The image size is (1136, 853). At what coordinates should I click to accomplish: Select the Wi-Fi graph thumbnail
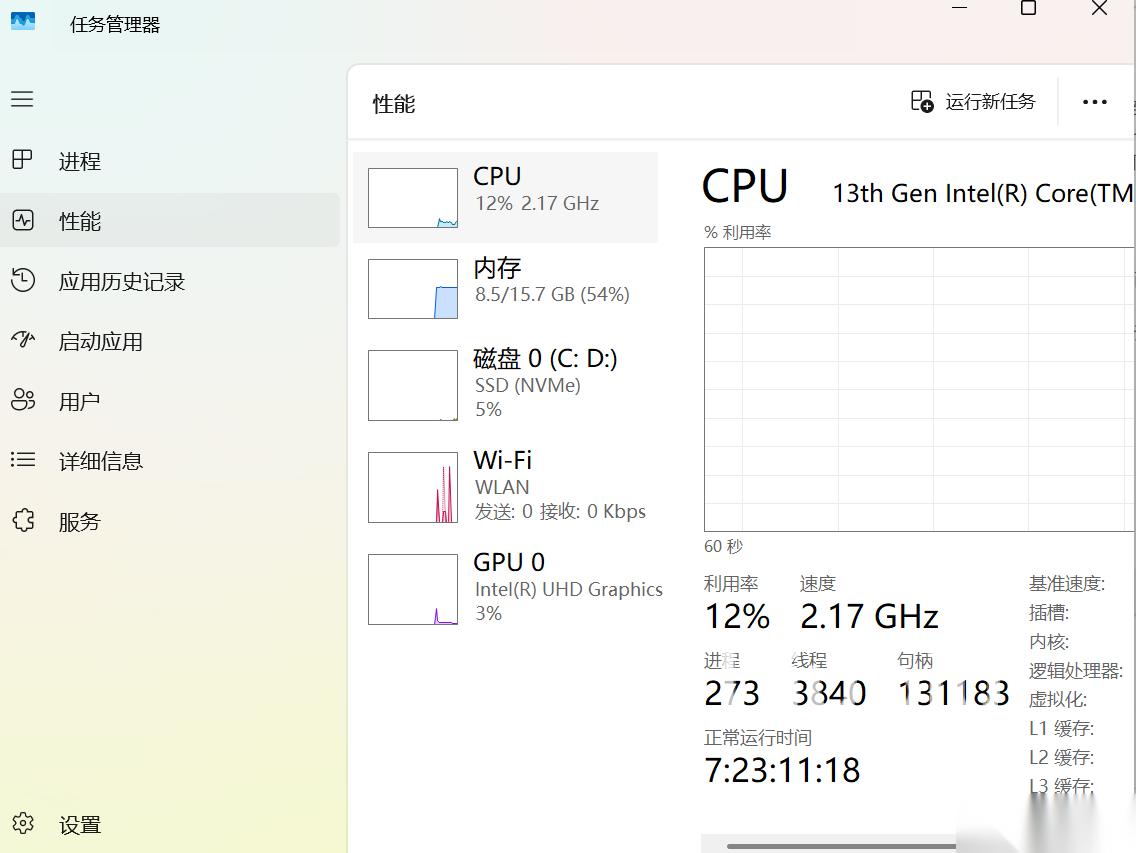[413, 487]
